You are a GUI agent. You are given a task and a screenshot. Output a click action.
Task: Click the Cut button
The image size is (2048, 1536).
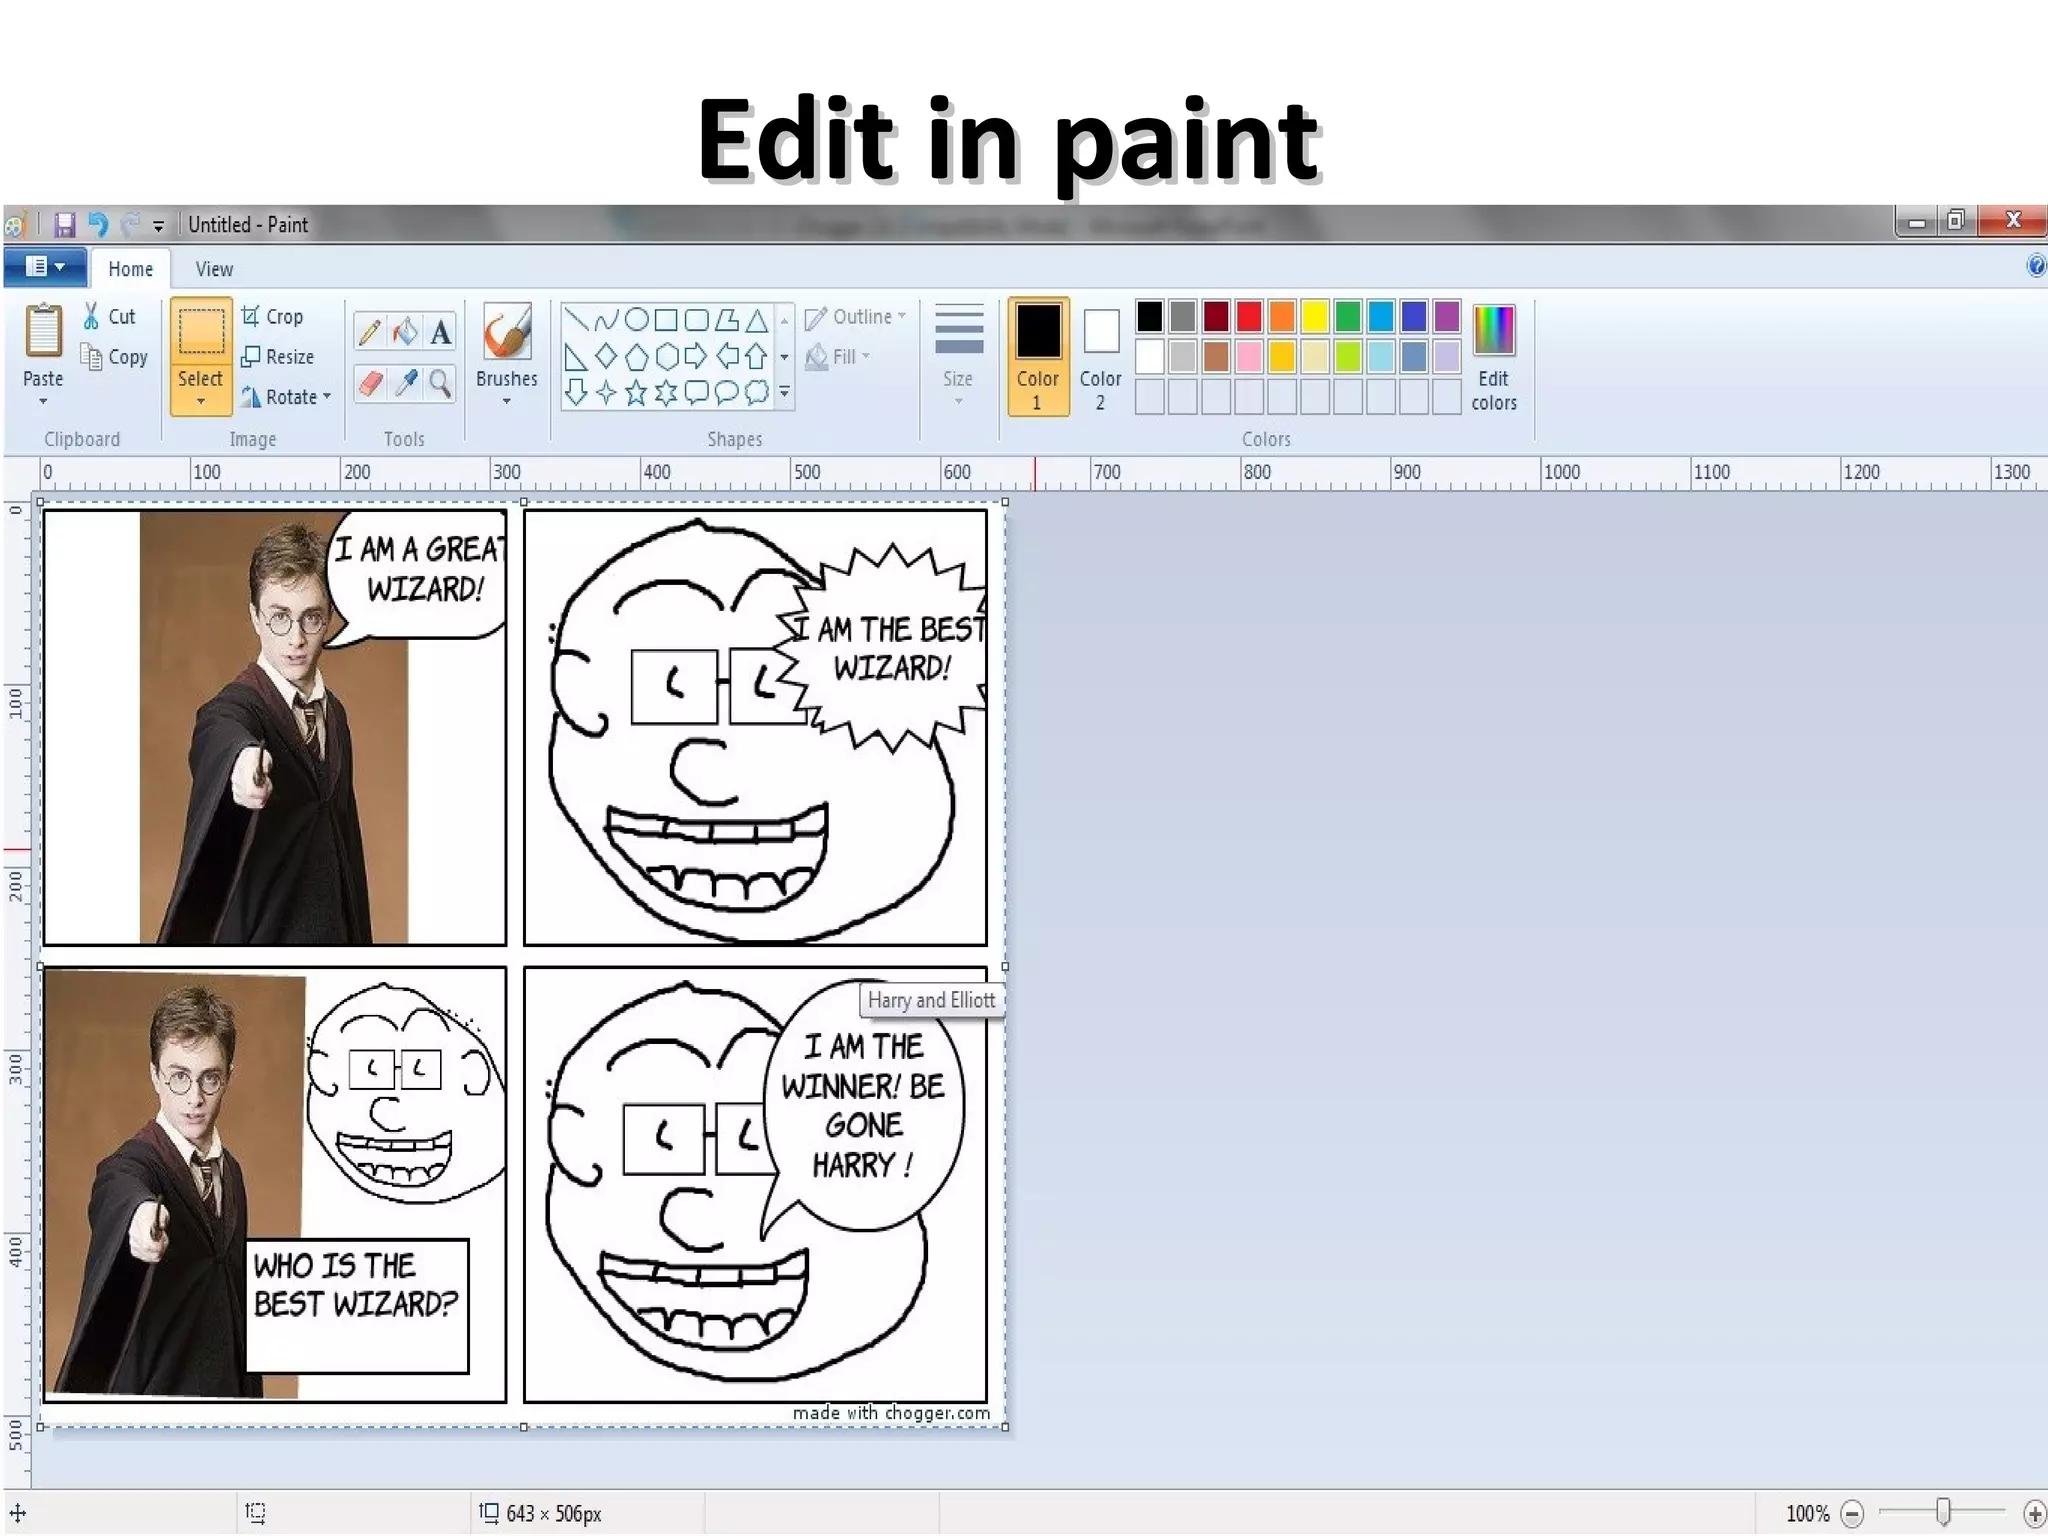click(x=109, y=316)
